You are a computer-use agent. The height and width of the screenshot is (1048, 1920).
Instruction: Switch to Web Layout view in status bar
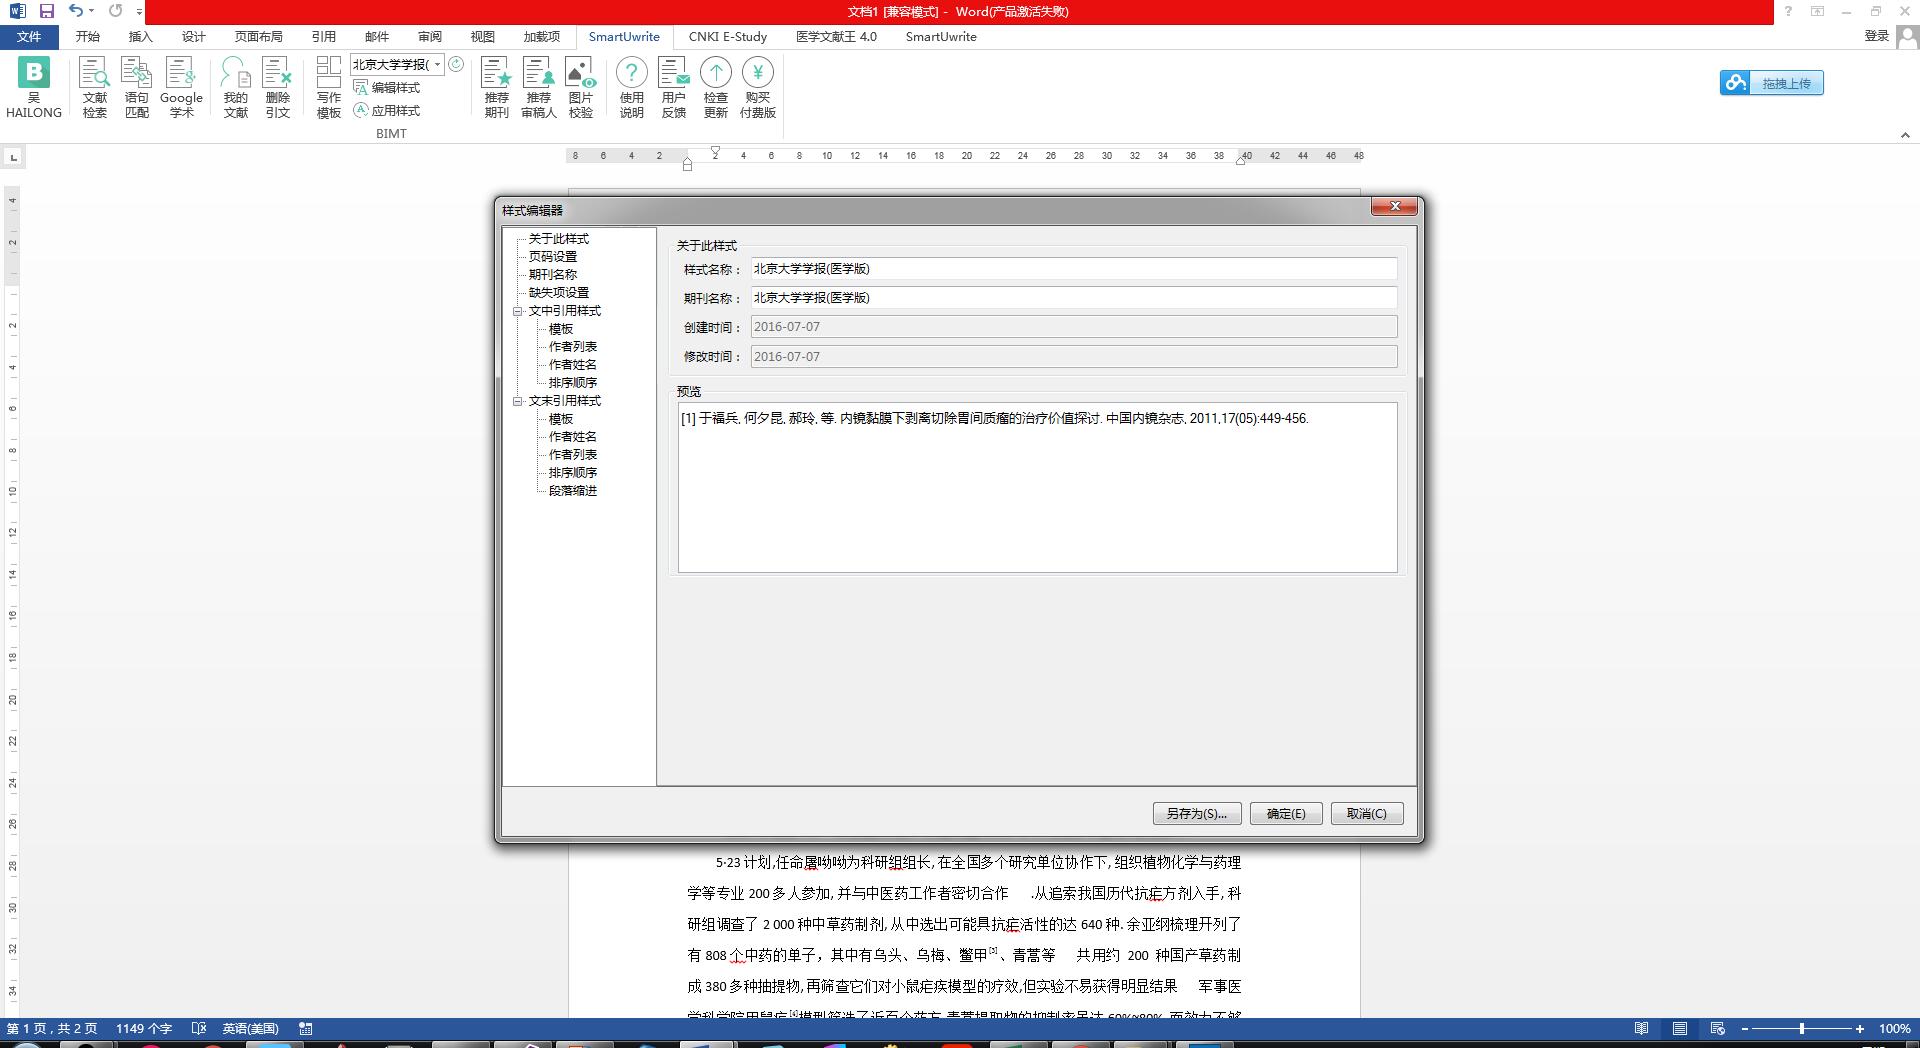(x=1717, y=1028)
